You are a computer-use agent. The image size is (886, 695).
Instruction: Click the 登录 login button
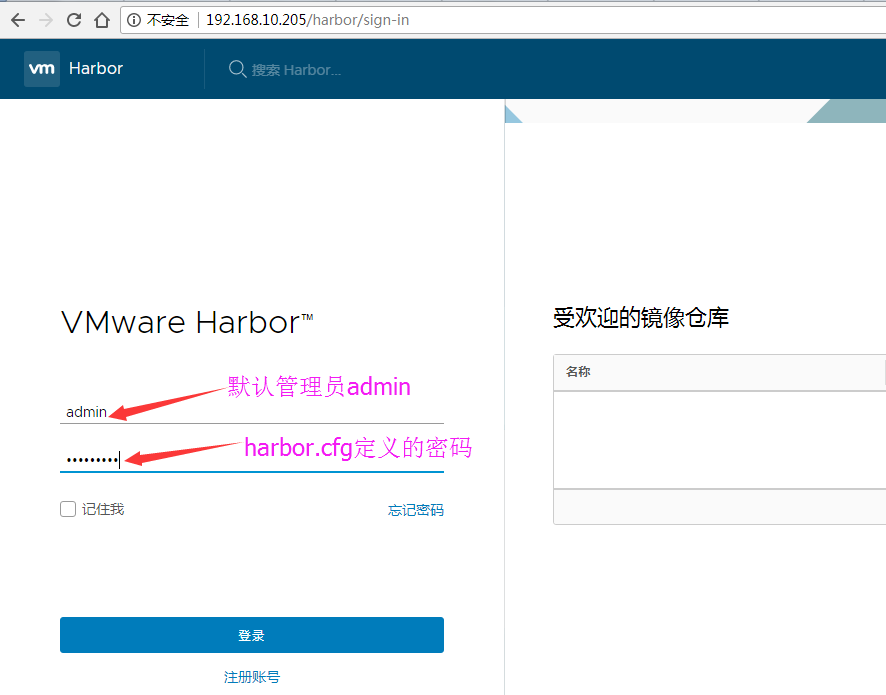coord(251,635)
